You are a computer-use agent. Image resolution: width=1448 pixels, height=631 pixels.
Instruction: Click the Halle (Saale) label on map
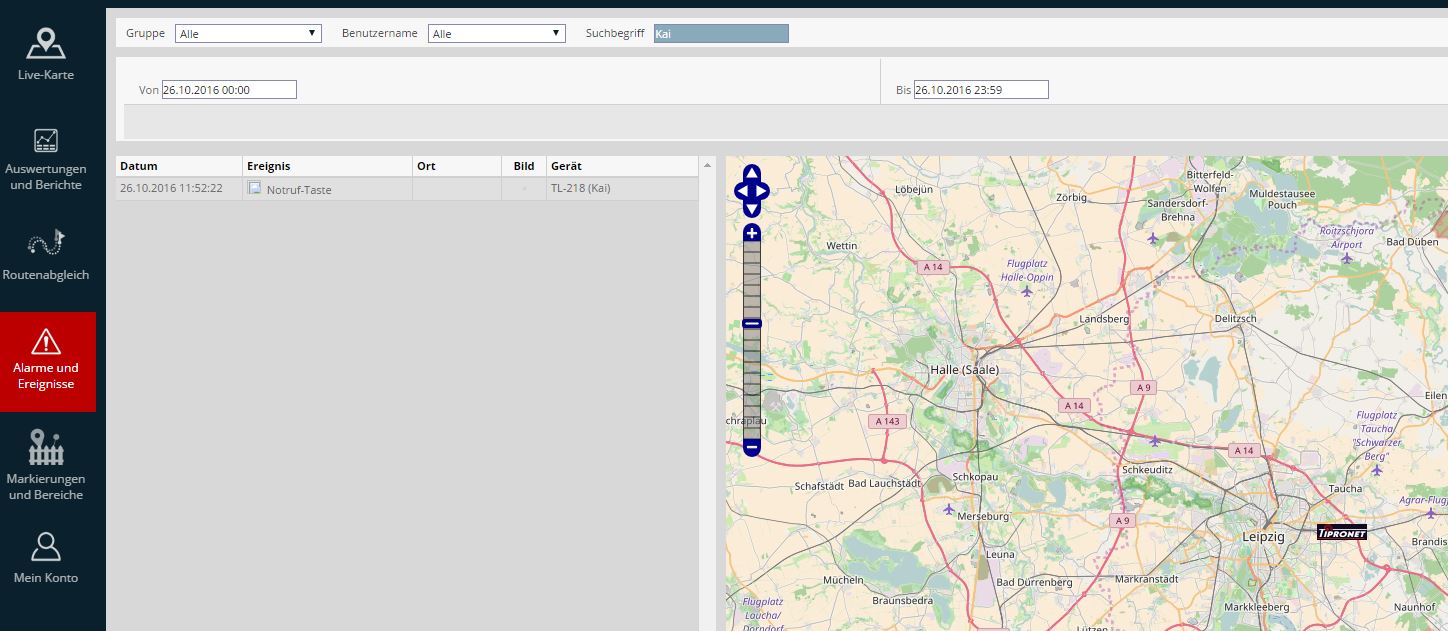[964, 369]
